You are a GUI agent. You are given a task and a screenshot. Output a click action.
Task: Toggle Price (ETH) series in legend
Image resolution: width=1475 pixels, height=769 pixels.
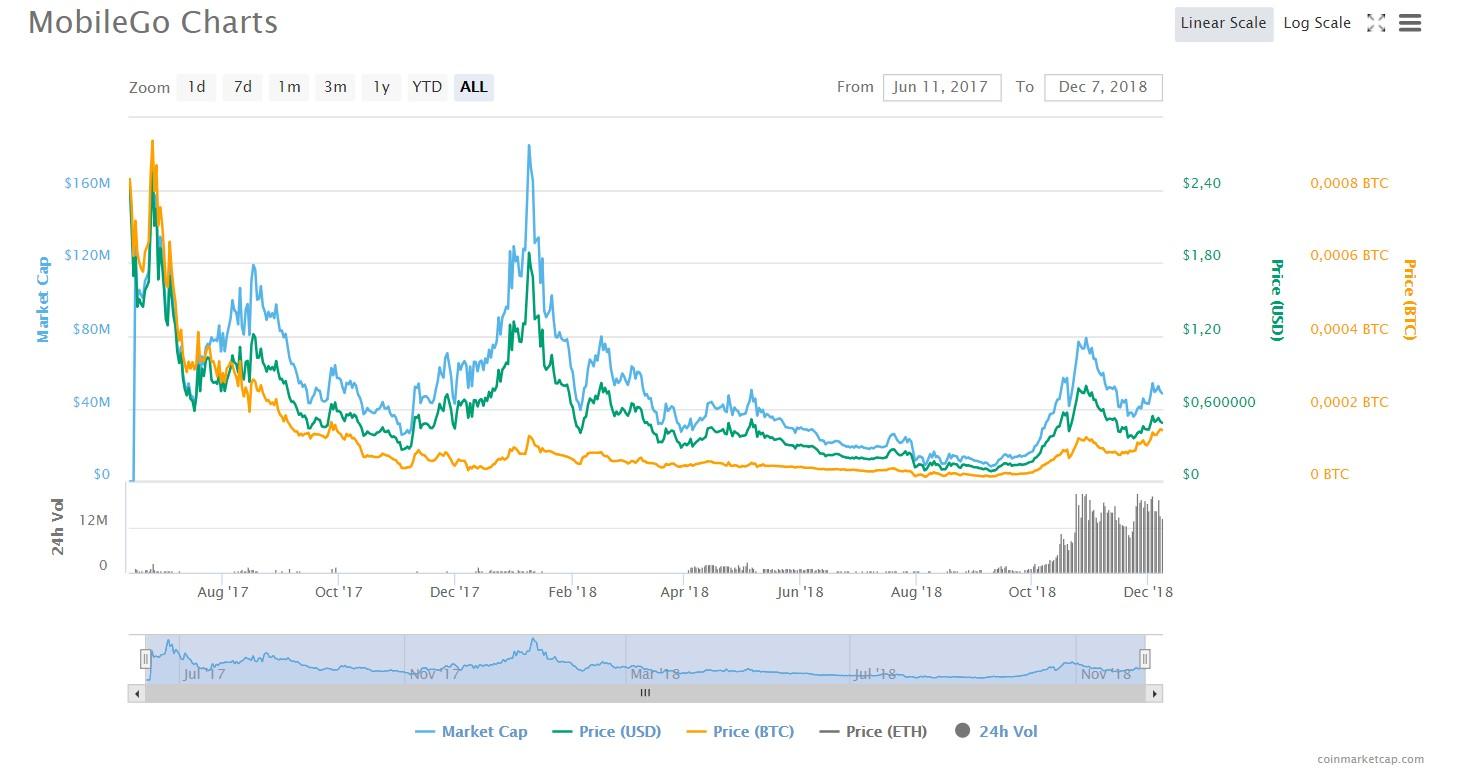pos(874,732)
